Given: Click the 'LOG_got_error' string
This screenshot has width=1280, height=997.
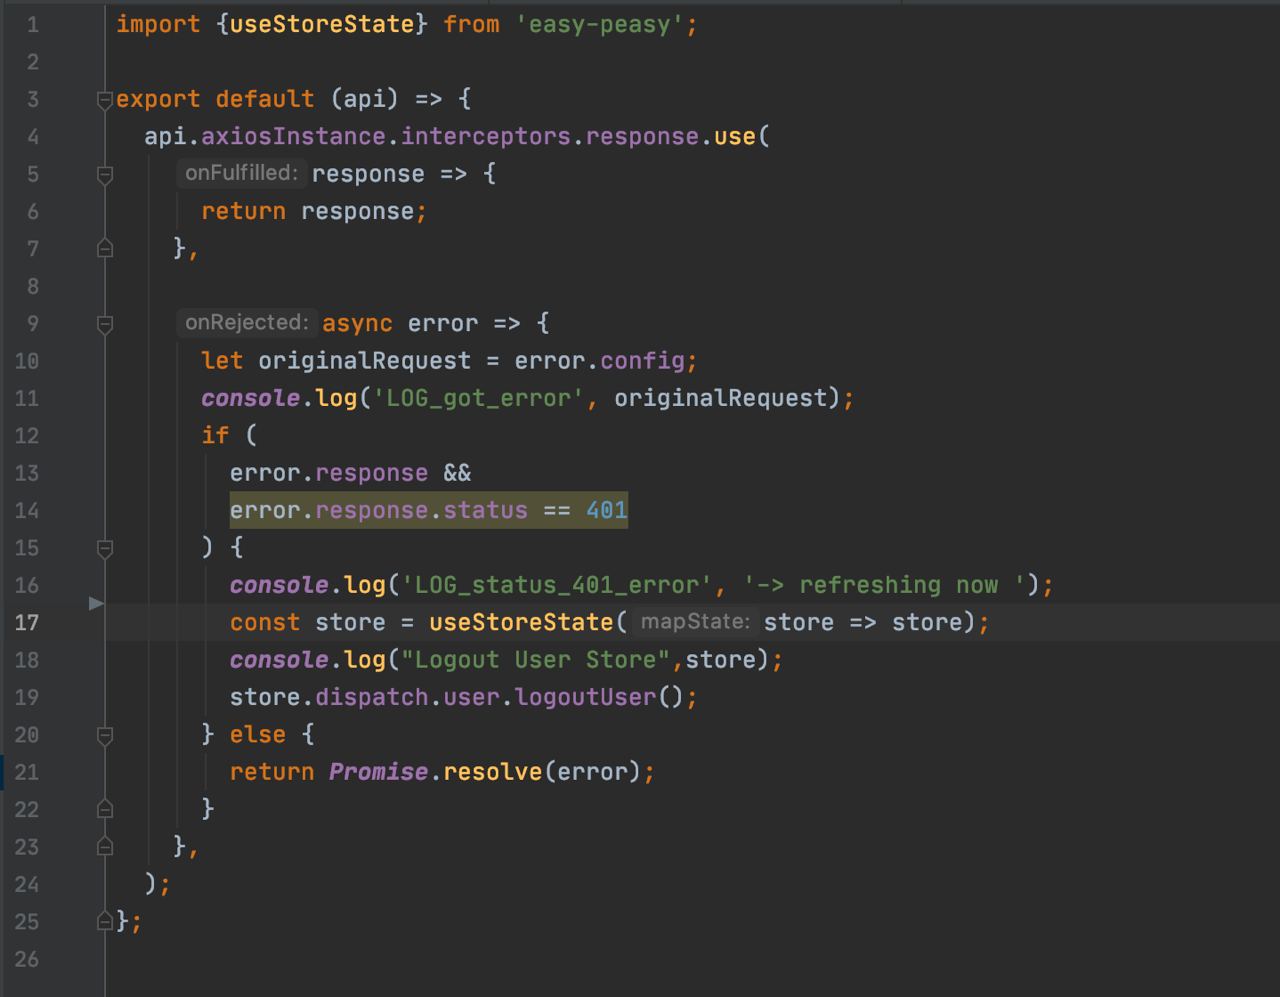Looking at the screenshot, I should [x=479, y=398].
